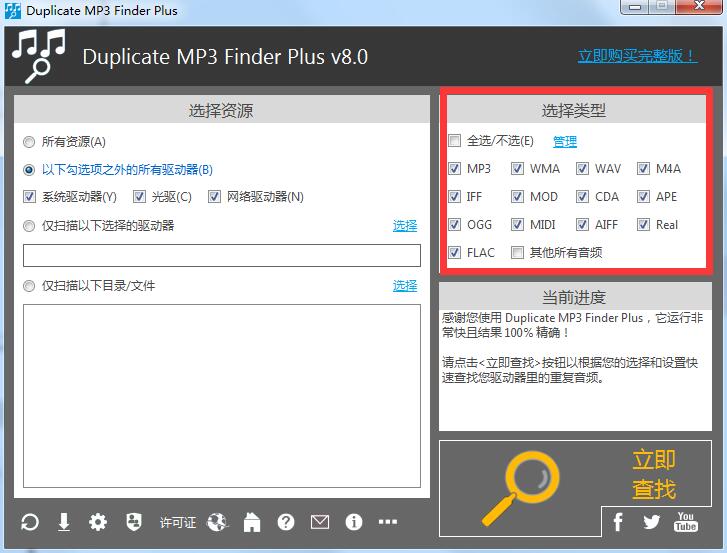The height and width of the screenshot is (553, 727).
Task: Close the Duplicate MP3 Finder window
Action: tap(699, 6)
